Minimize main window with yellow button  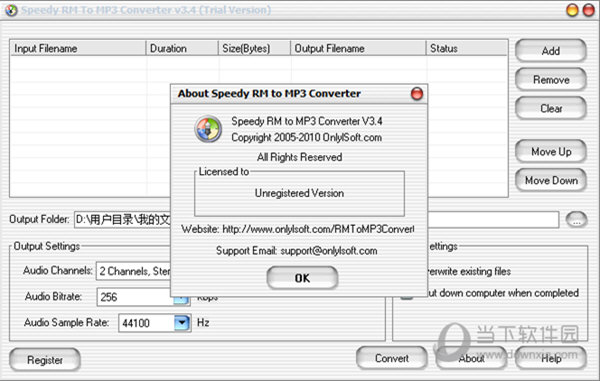(572, 10)
